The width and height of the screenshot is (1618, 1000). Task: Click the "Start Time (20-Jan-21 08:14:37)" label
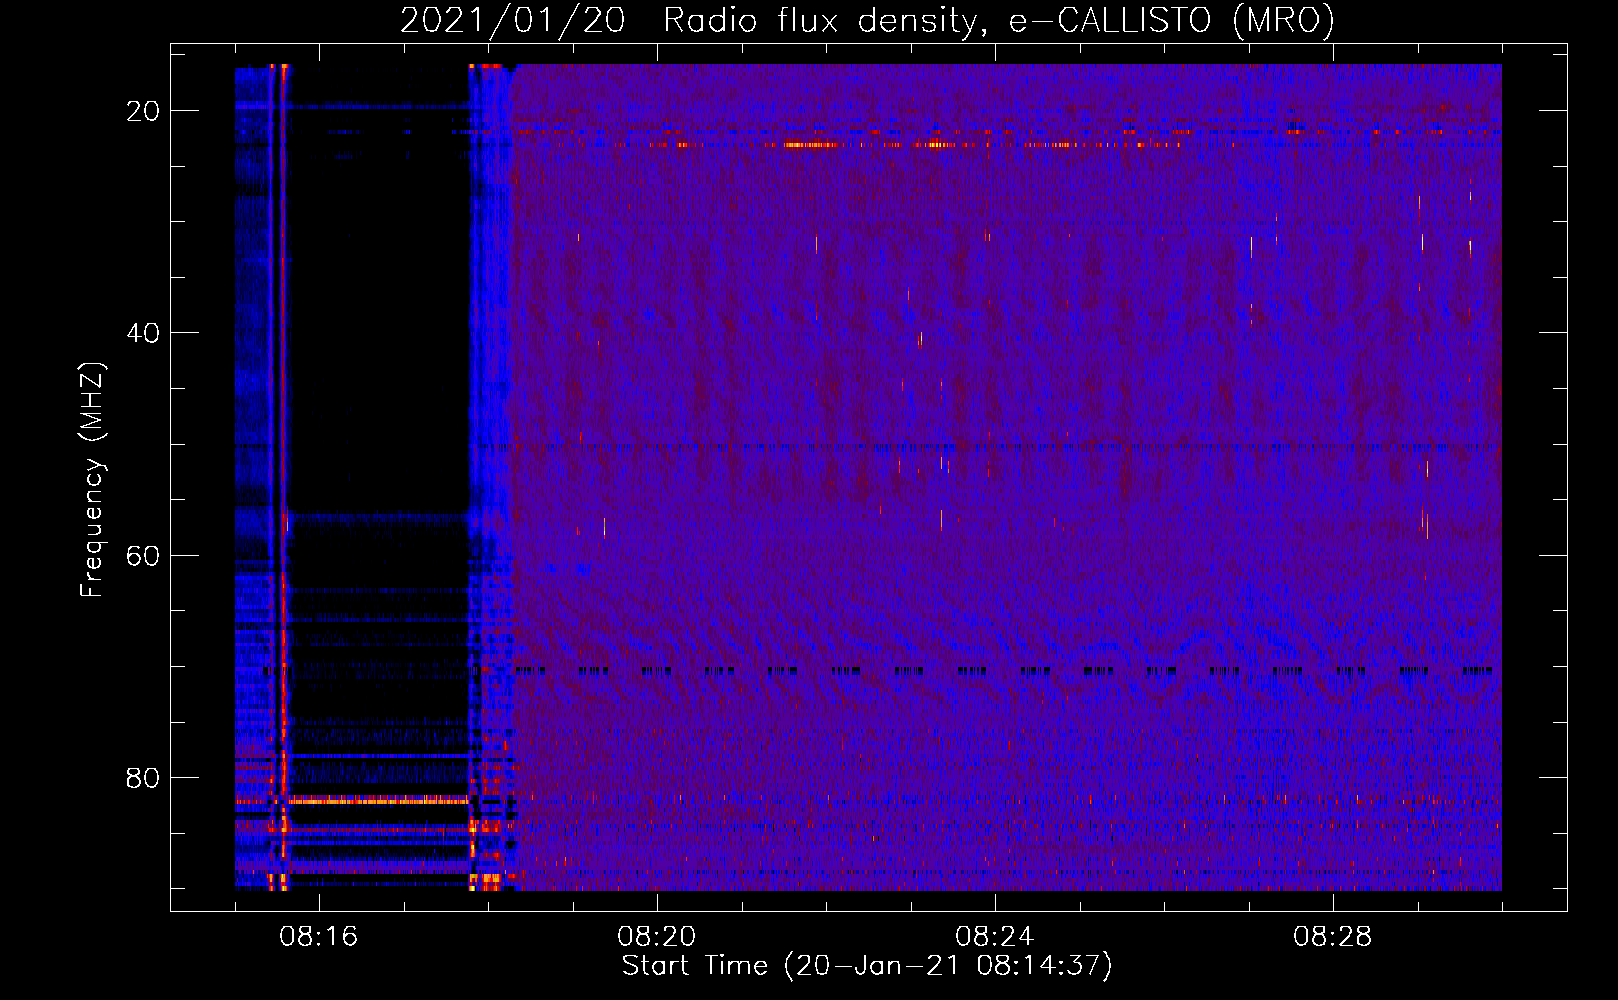[x=867, y=966]
